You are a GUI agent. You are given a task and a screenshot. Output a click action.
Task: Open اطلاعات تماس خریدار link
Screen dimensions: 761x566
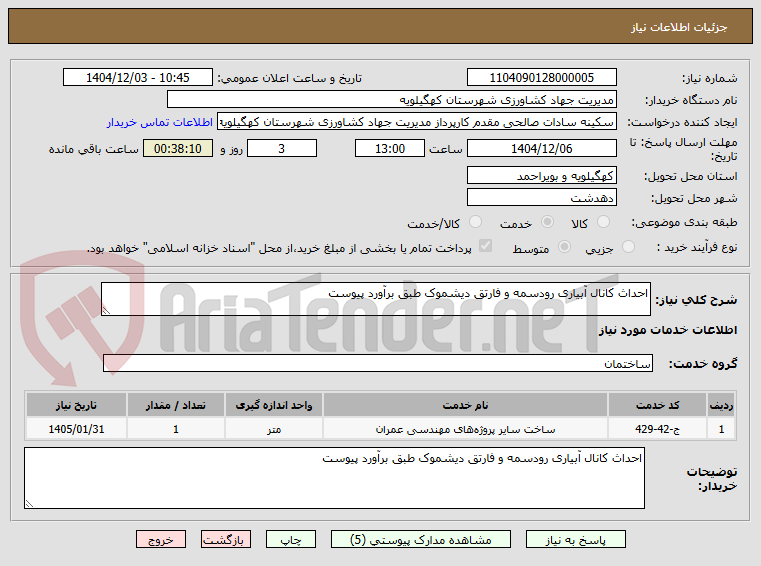(x=160, y=122)
